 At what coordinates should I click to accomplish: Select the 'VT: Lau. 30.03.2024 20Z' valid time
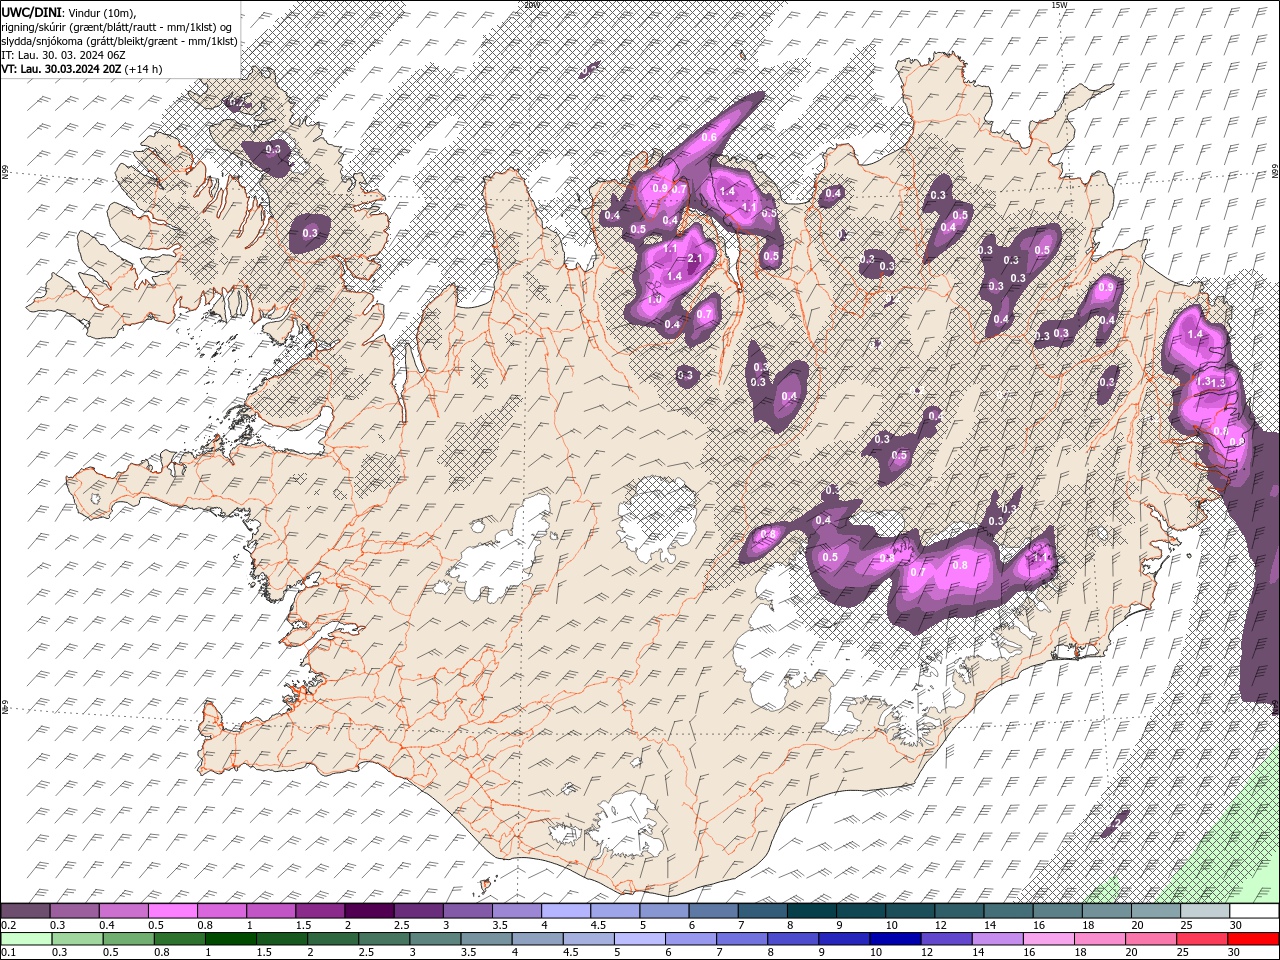(x=61, y=69)
